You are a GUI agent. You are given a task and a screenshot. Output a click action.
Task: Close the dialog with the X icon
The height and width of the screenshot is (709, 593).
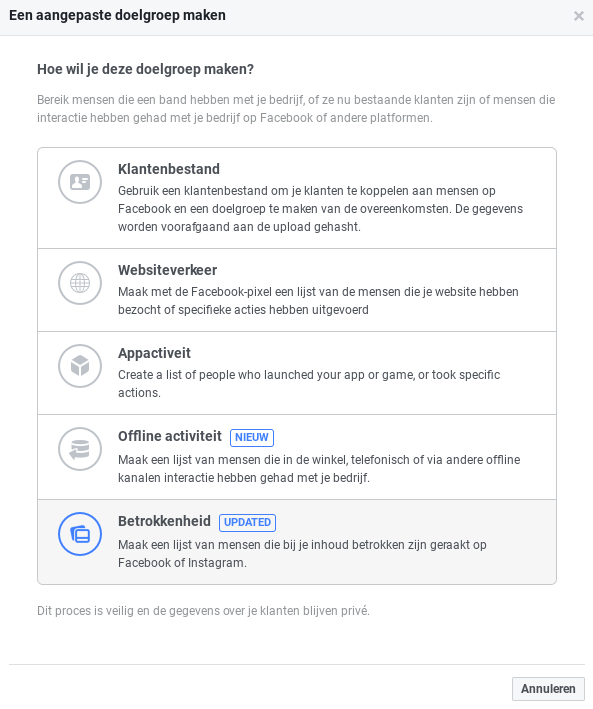tap(579, 16)
